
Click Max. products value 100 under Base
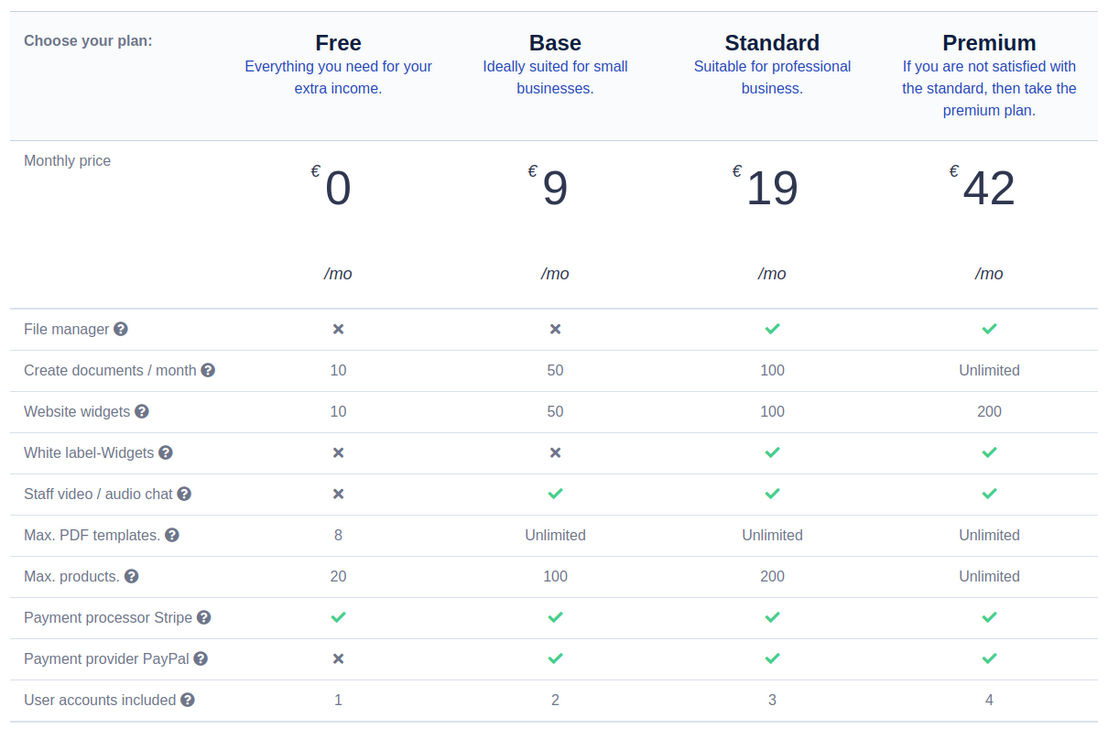pos(555,576)
